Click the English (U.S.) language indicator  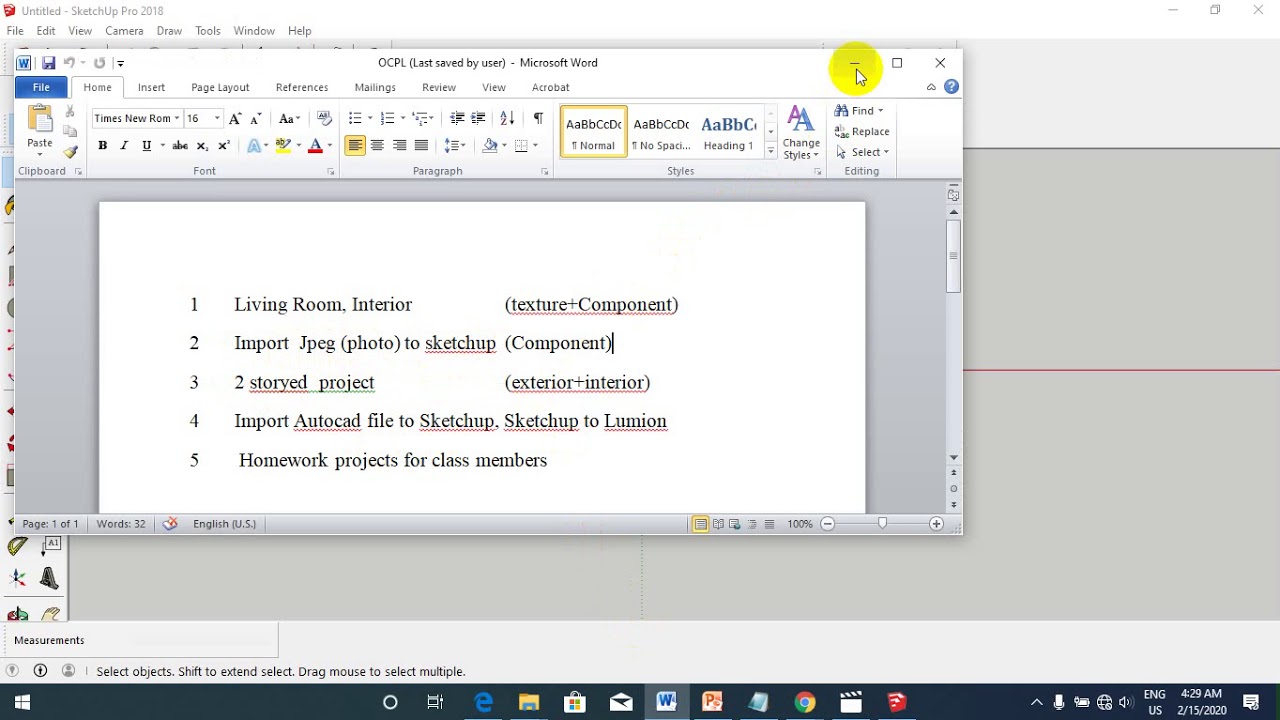click(224, 524)
